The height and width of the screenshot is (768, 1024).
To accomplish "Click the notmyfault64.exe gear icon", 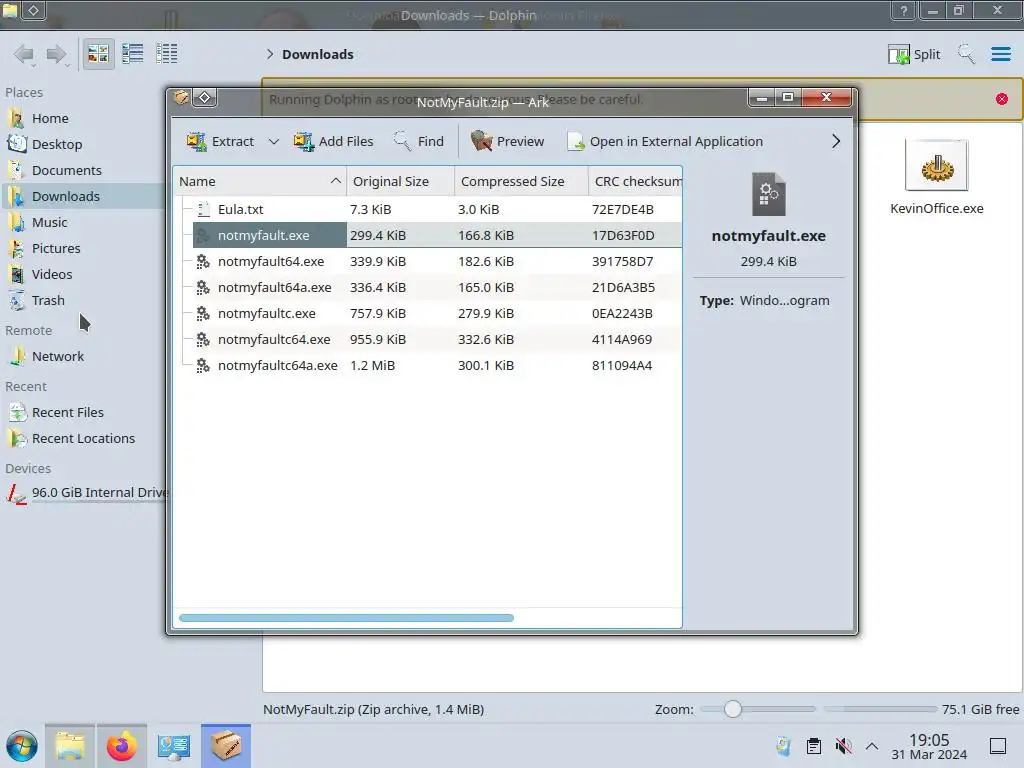I will (203, 261).
